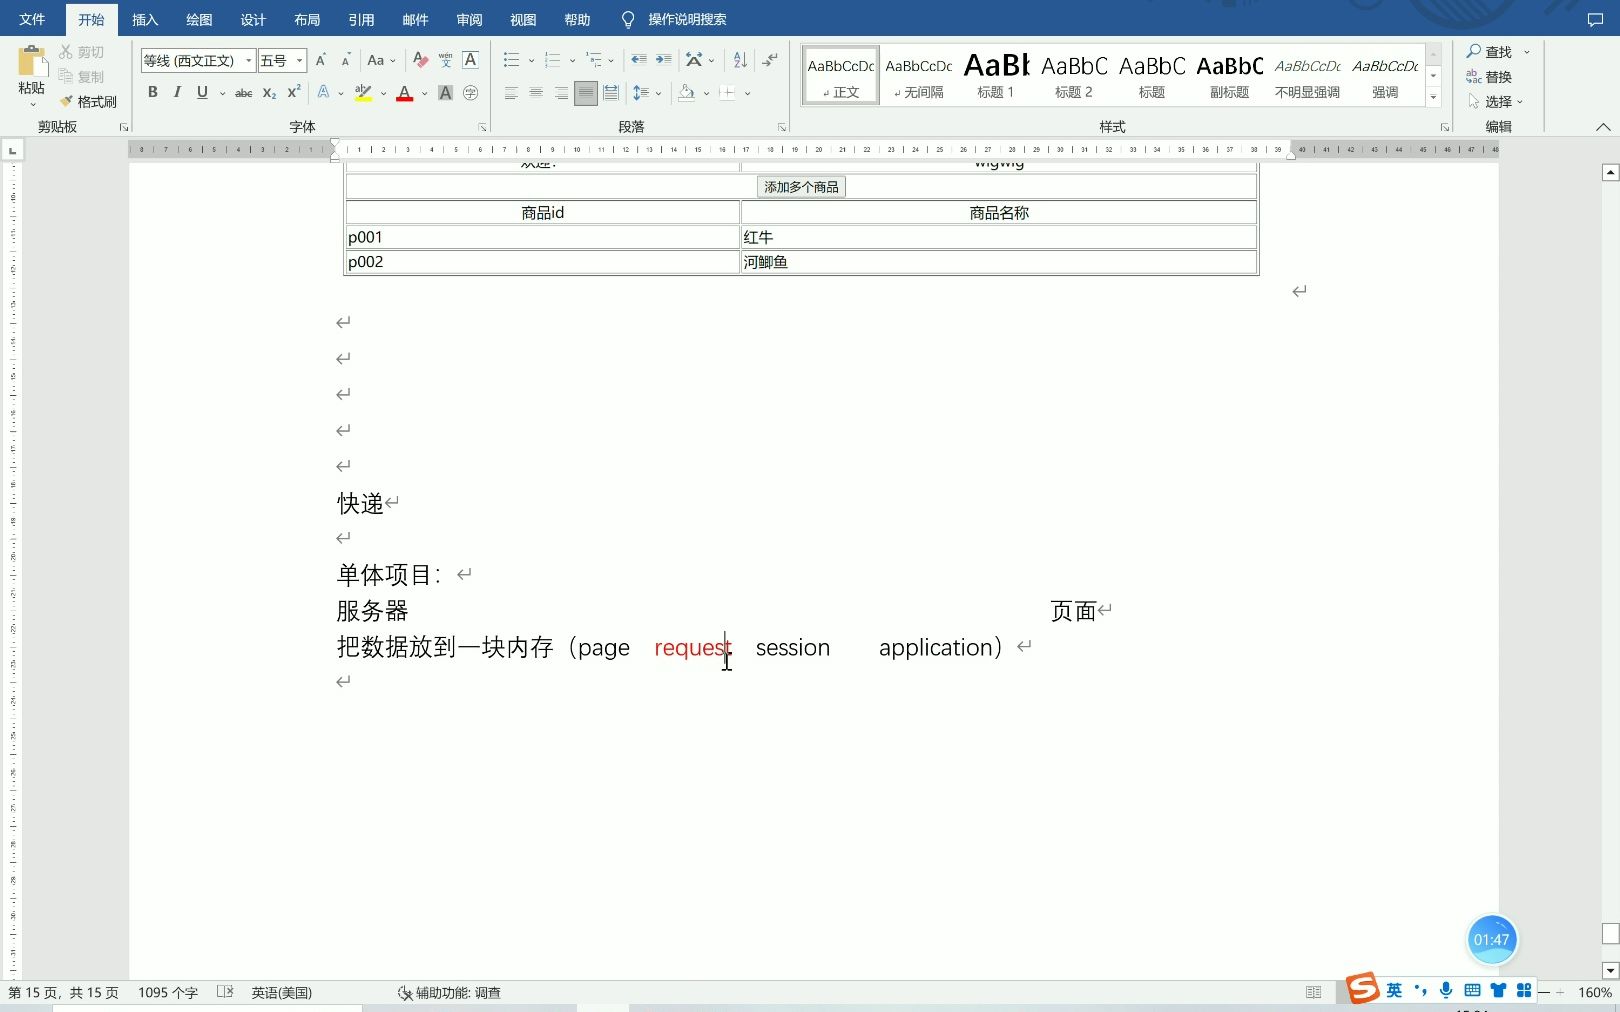Click the Copy (复制) button
The width and height of the screenshot is (1620, 1012).
pos(81,77)
